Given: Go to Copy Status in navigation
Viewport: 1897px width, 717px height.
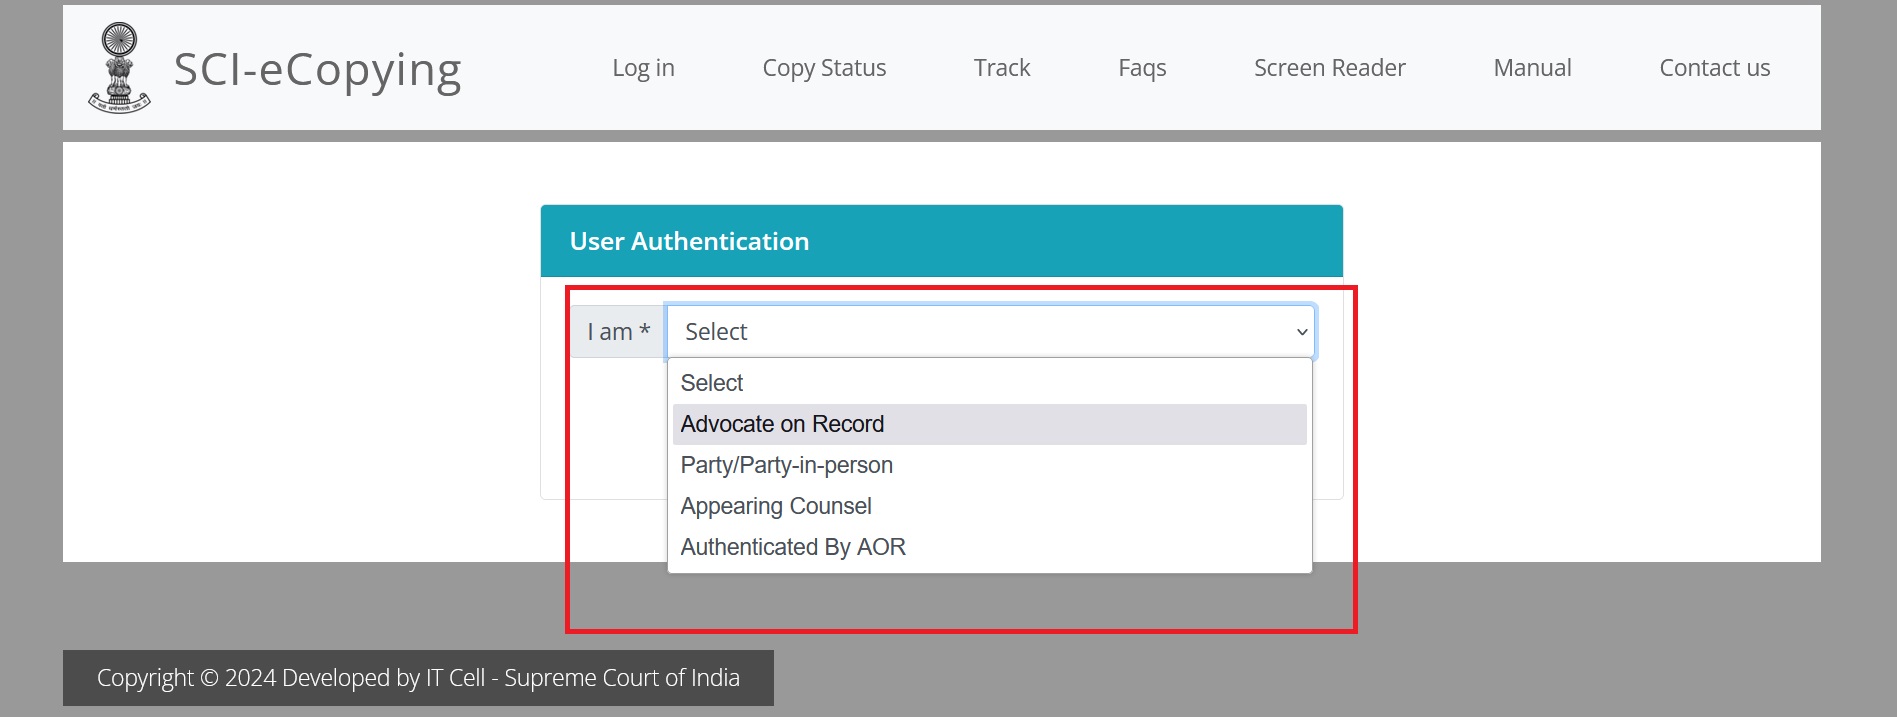Looking at the screenshot, I should pyautogui.click(x=824, y=68).
